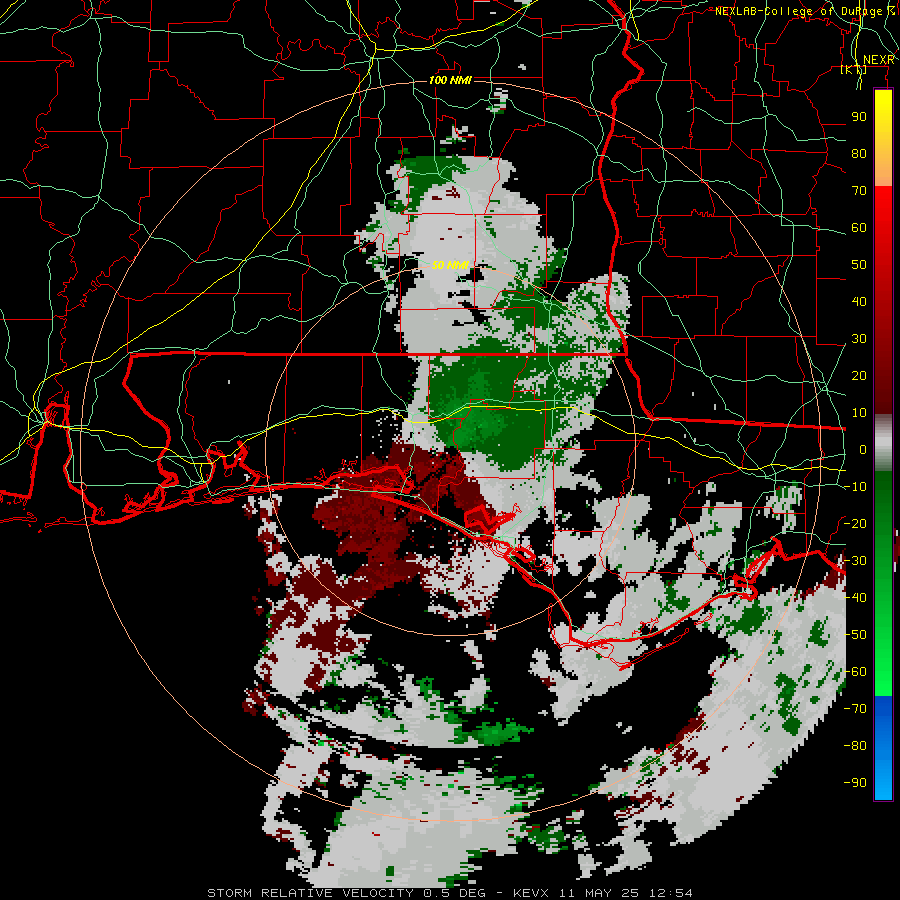The image size is (900, 900).
Task: Click the 0 value on the velocity scale
Action: click(x=863, y=449)
